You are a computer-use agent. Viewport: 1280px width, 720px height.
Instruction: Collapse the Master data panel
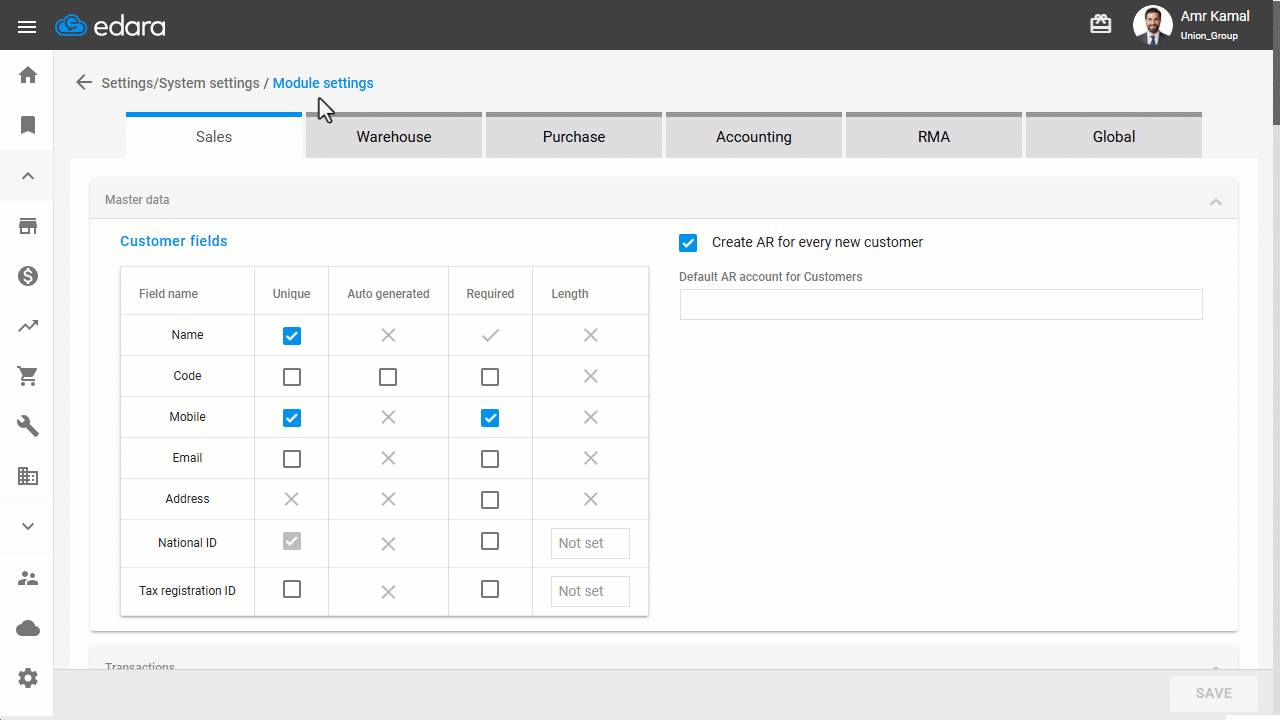(1216, 201)
